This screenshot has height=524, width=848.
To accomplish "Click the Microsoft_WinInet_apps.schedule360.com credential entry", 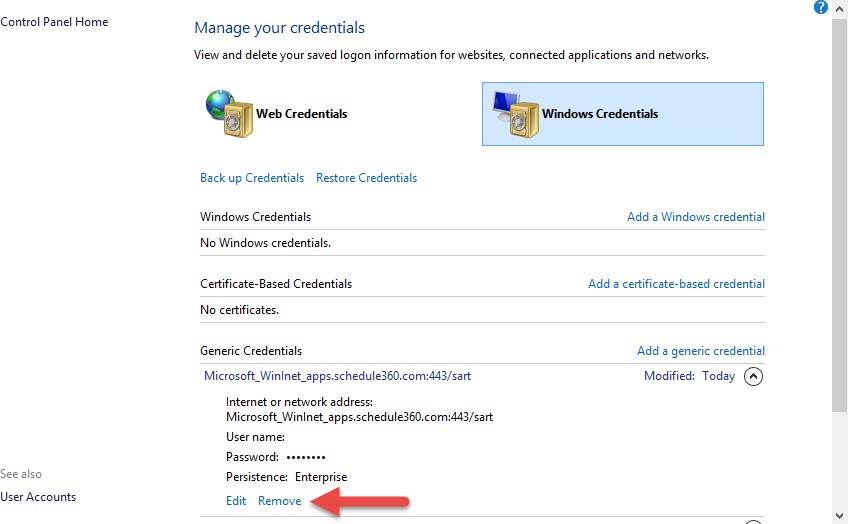I will pyautogui.click(x=337, y=376).
